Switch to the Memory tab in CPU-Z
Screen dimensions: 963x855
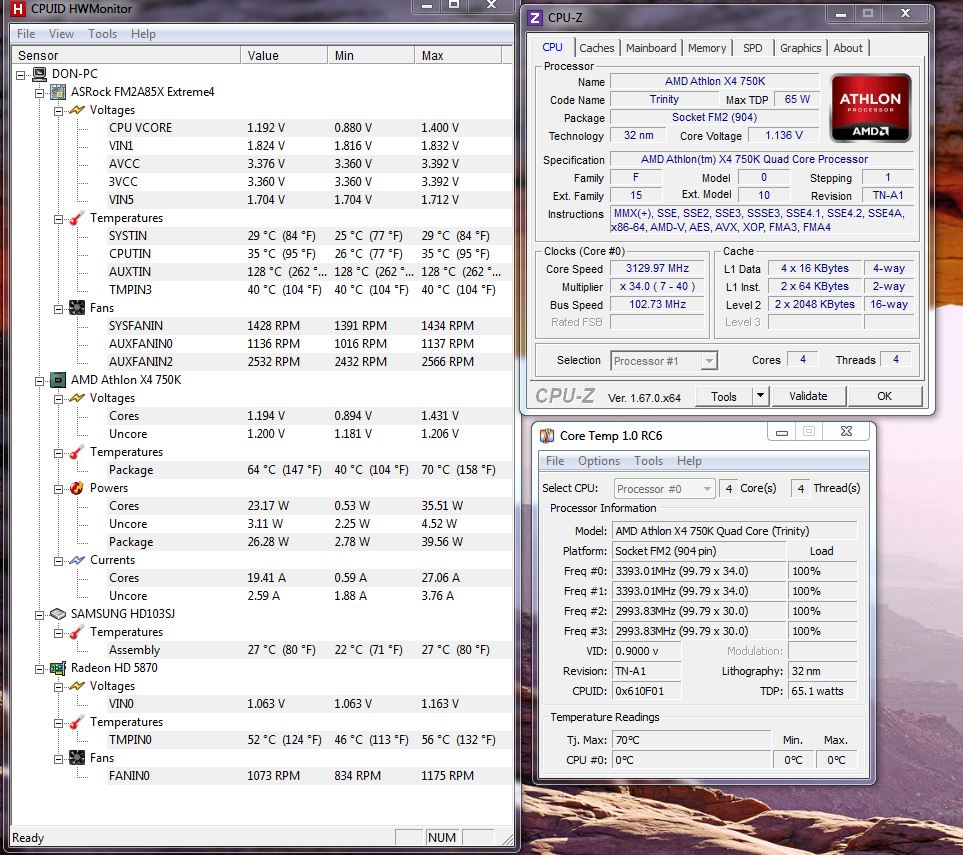pos(707,48)
